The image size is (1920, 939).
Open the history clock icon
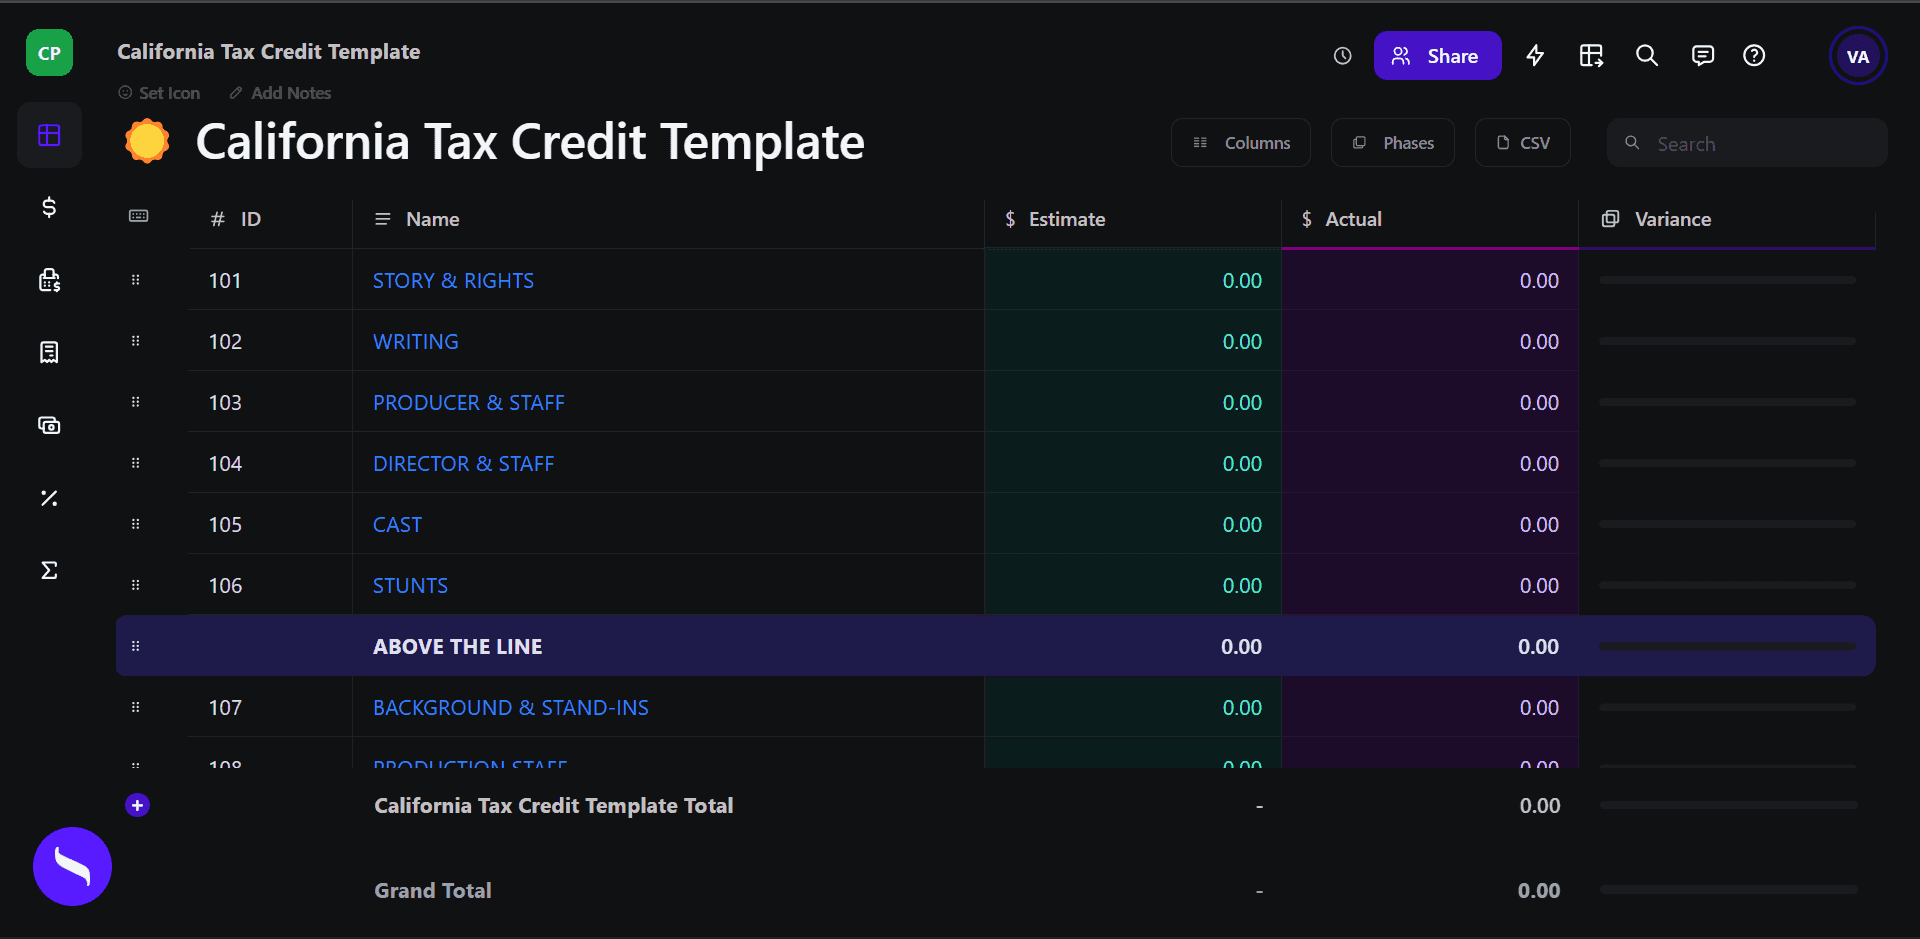coord(1342,56)
